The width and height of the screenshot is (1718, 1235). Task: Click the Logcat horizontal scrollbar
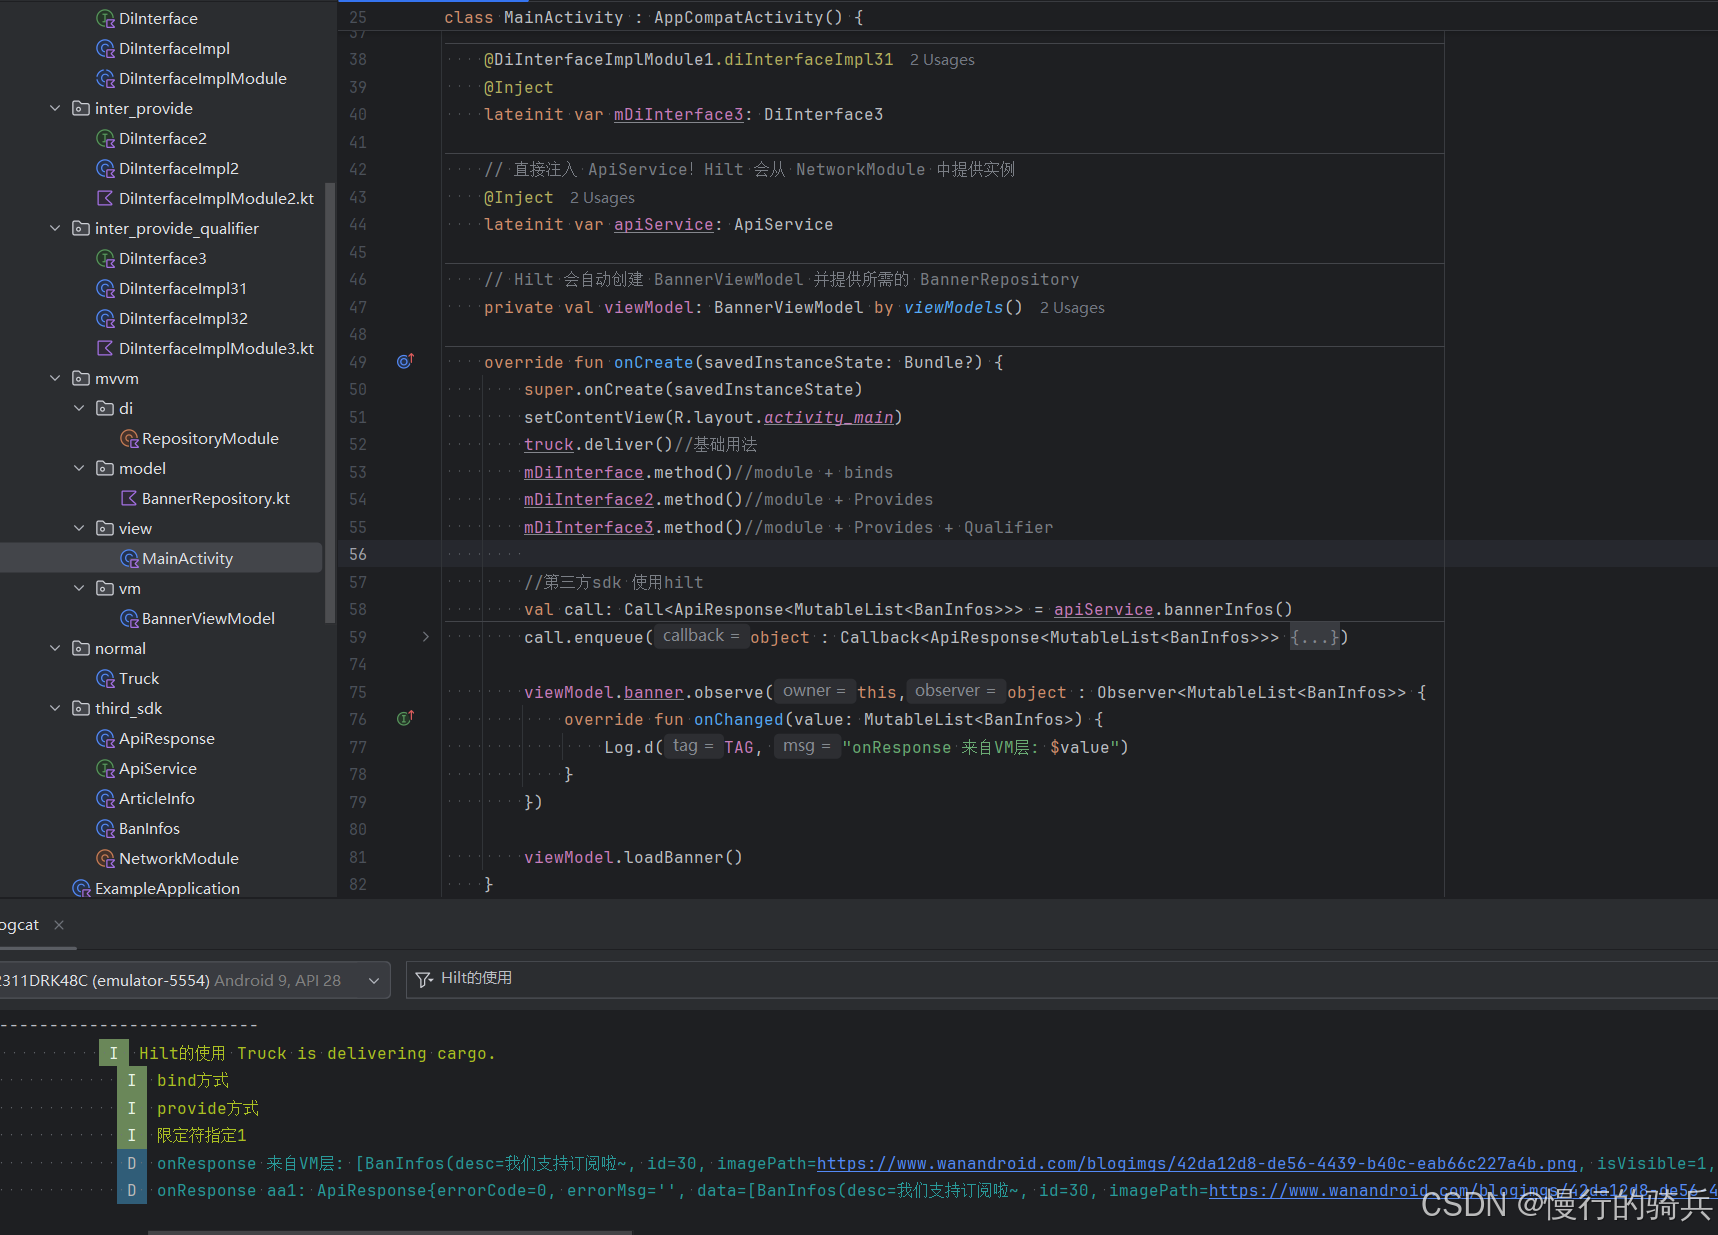390,1232
